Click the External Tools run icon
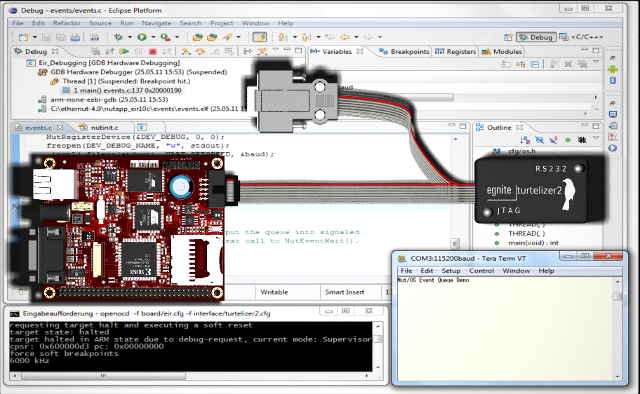The image size is (640, 394). (x=165, y=38)
